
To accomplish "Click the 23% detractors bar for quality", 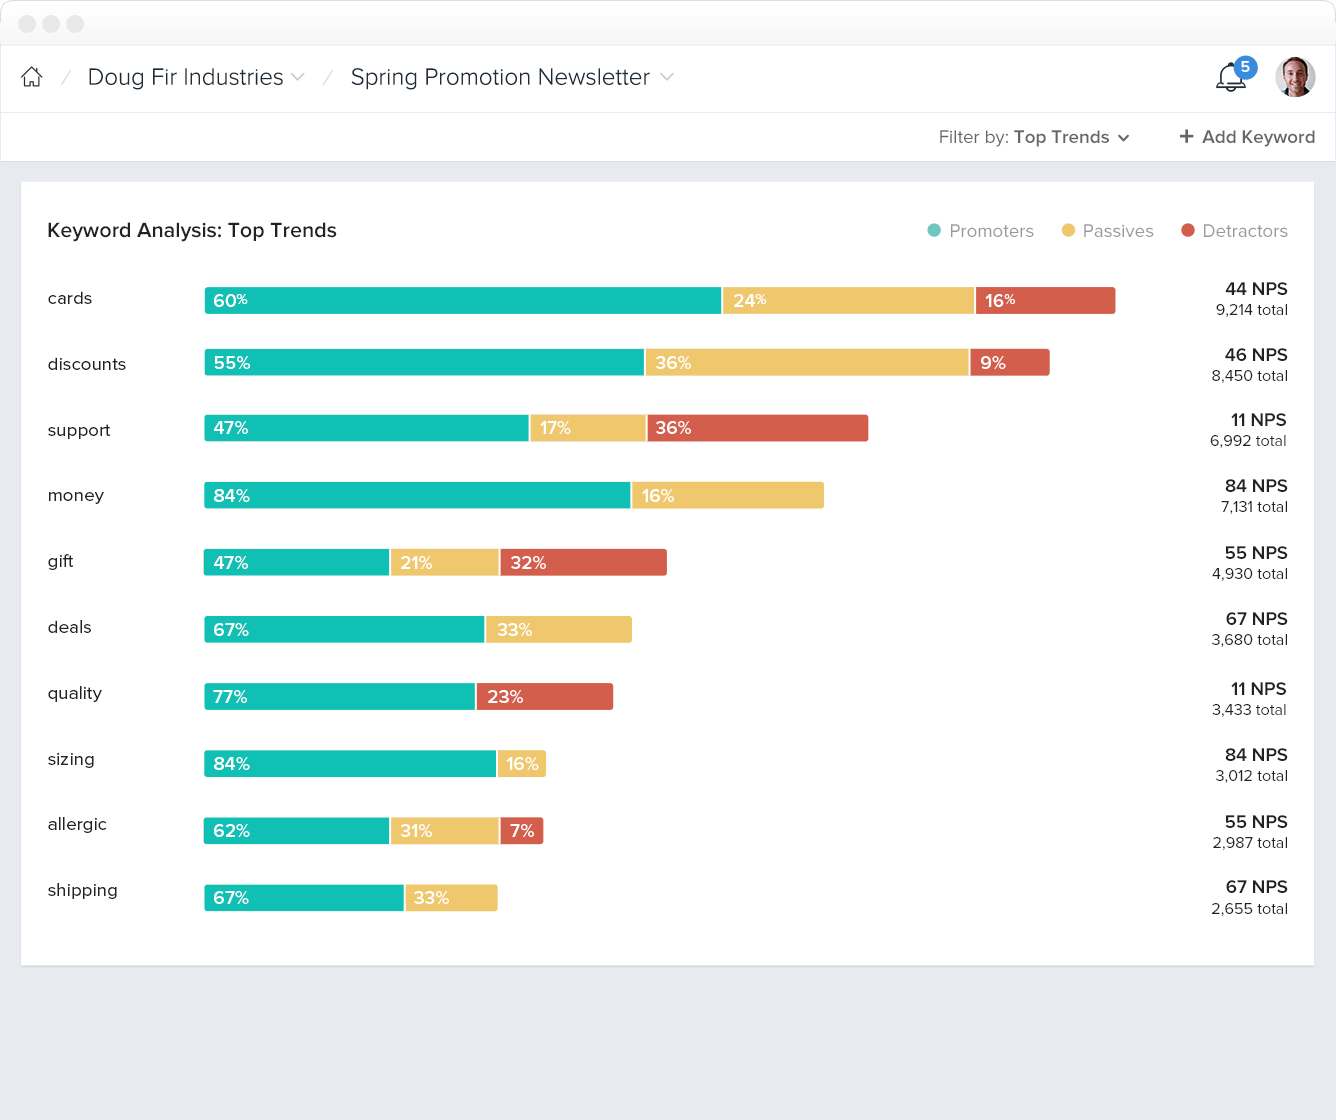I will (x=545, y=697).
